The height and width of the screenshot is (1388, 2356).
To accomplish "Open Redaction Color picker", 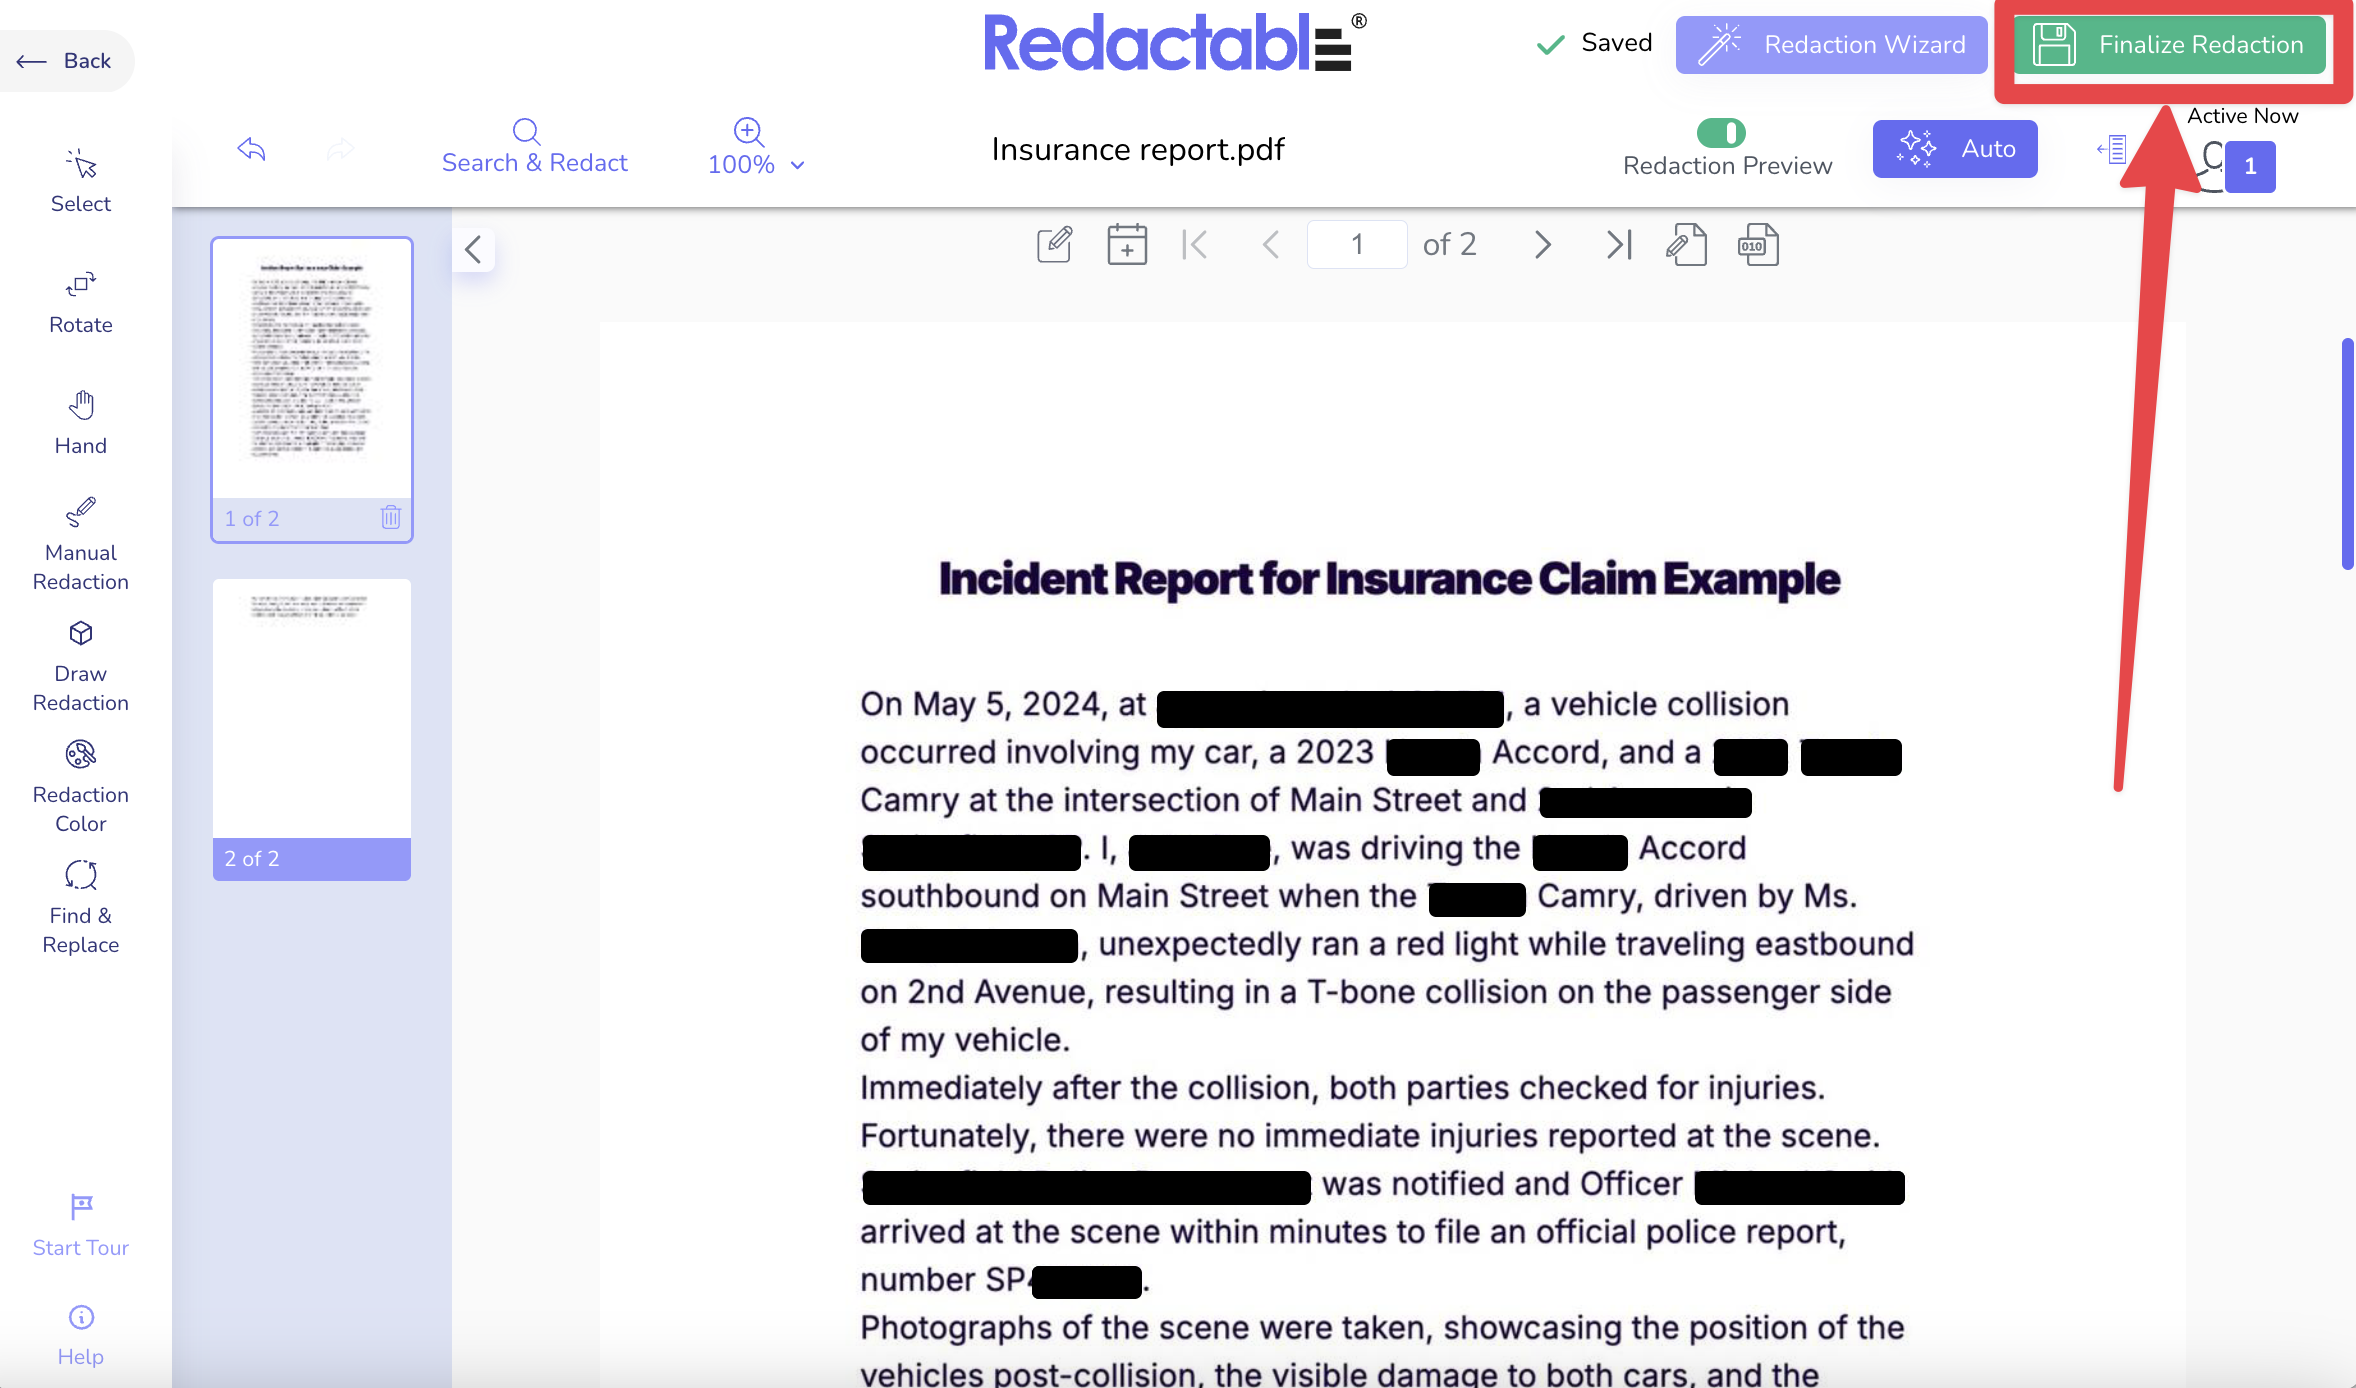I will (x=80, y=787).
